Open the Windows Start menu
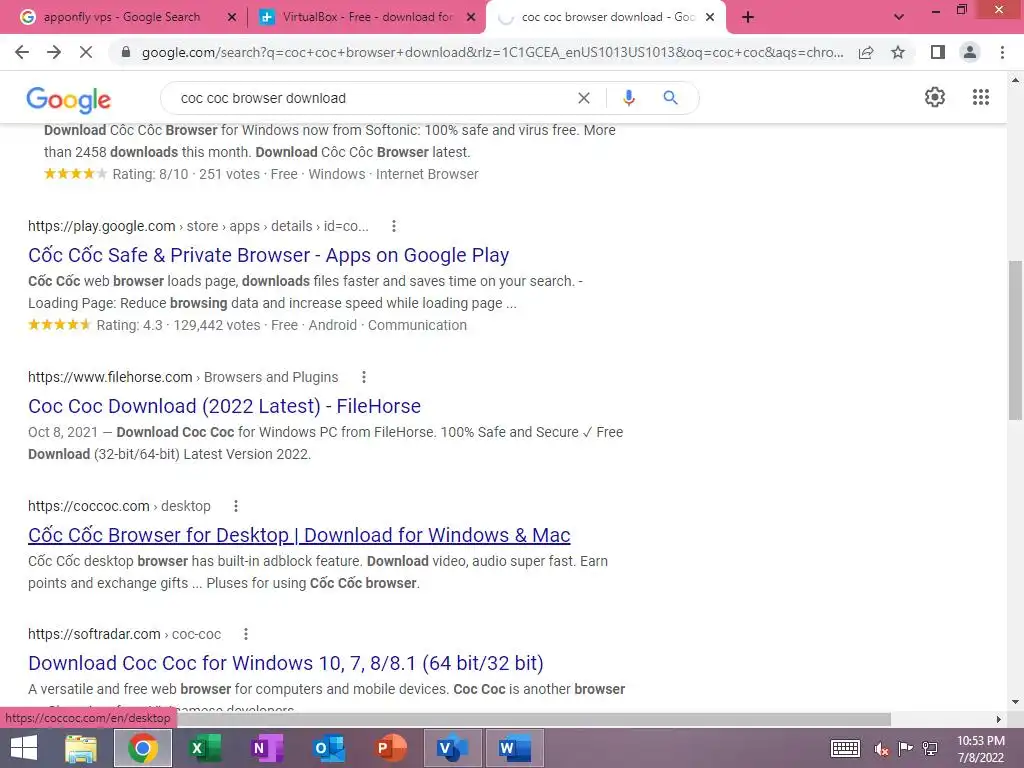The height and width of the screenshot is (768, 1024). coord(24,748)
